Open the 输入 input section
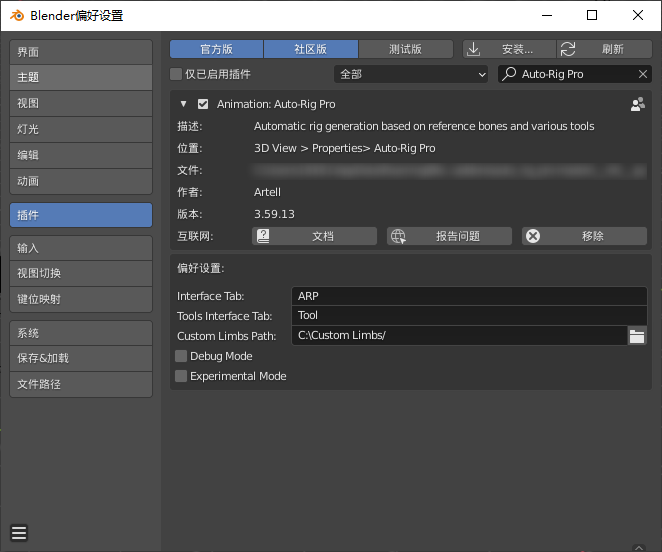 point(81,248)
